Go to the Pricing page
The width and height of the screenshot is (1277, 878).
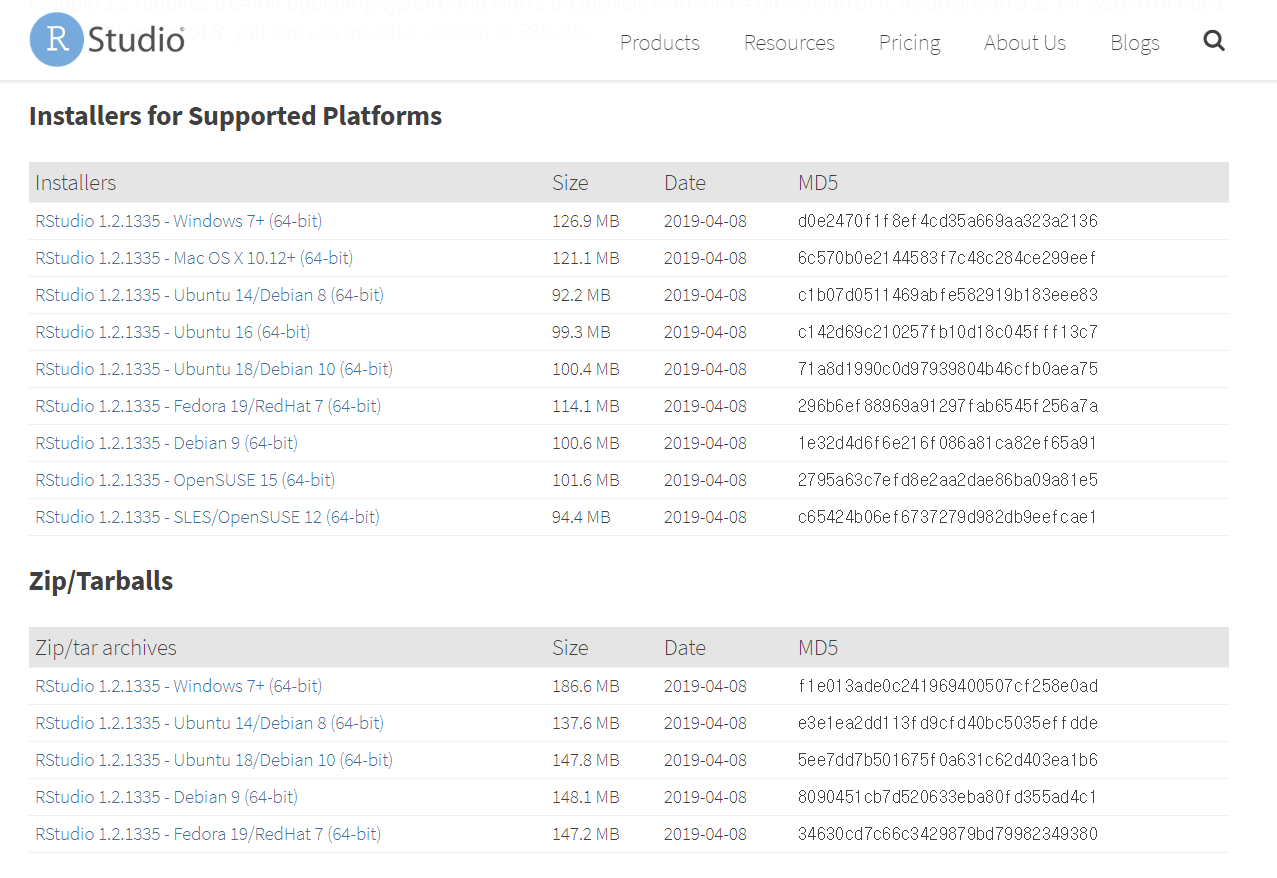point(910,43)
